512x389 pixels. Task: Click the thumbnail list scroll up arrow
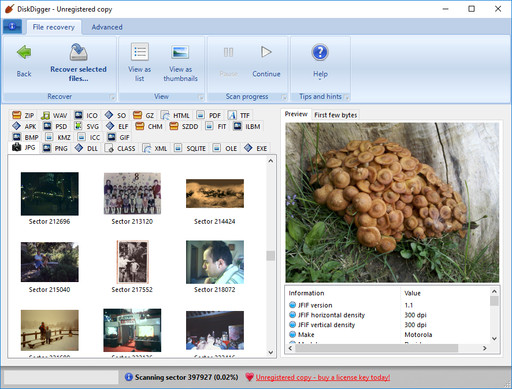[271, 161]
